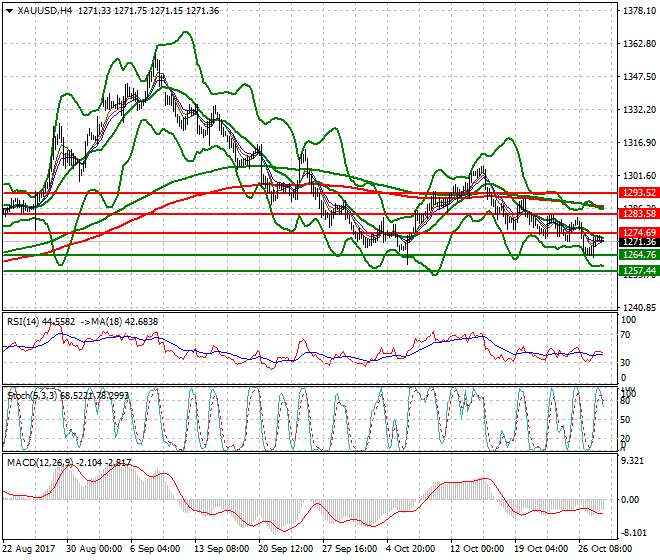660x560 pixels.
Task: Click the 1332.20 price scale value
Action: [x=639, y=109]
